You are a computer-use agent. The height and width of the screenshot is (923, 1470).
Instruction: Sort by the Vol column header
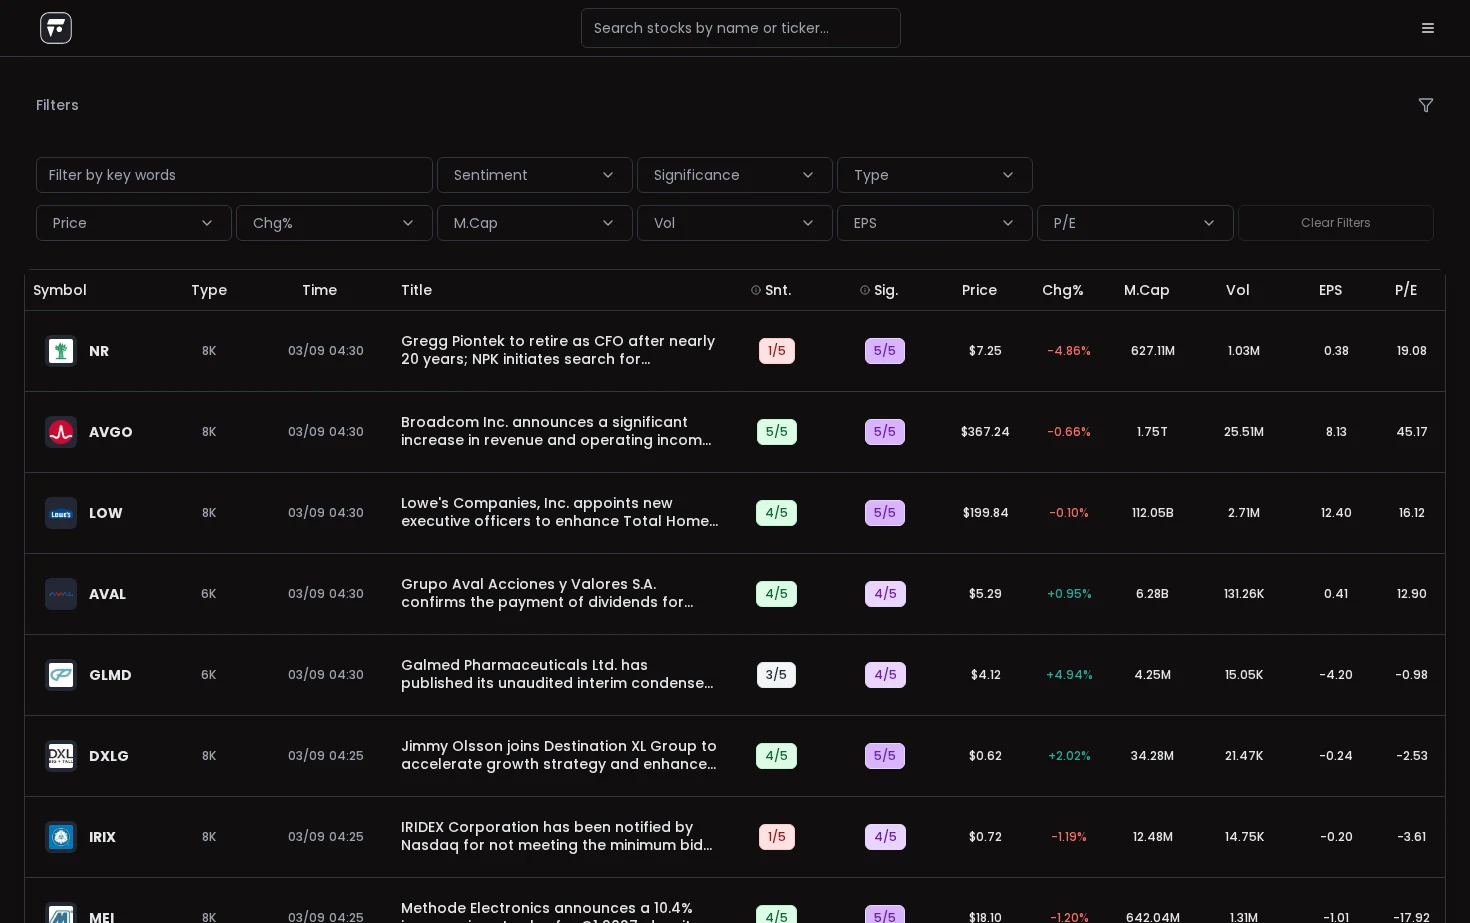[1238, 290]
